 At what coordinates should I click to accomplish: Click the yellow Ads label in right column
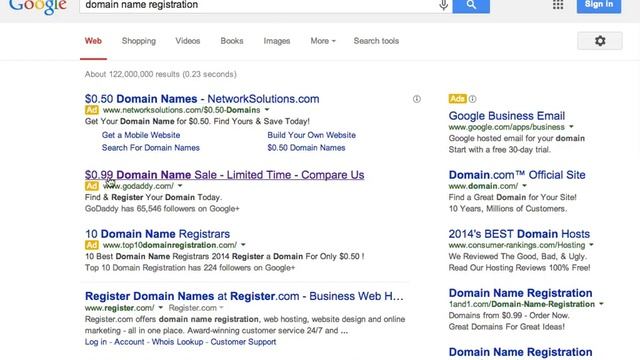pyautogui.click(x=458, y=99)
